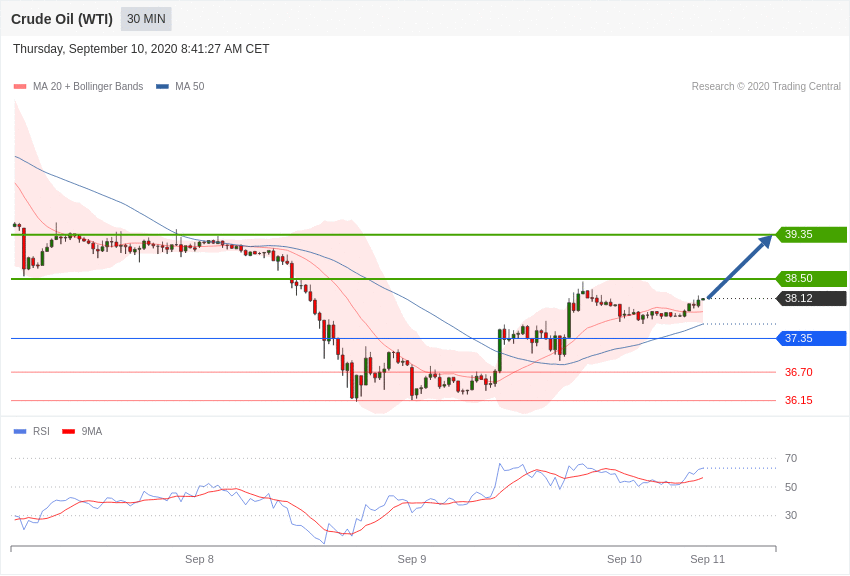850x576 pixels.
Task: Select the 39.35 resistance price label
Action: 811,235
